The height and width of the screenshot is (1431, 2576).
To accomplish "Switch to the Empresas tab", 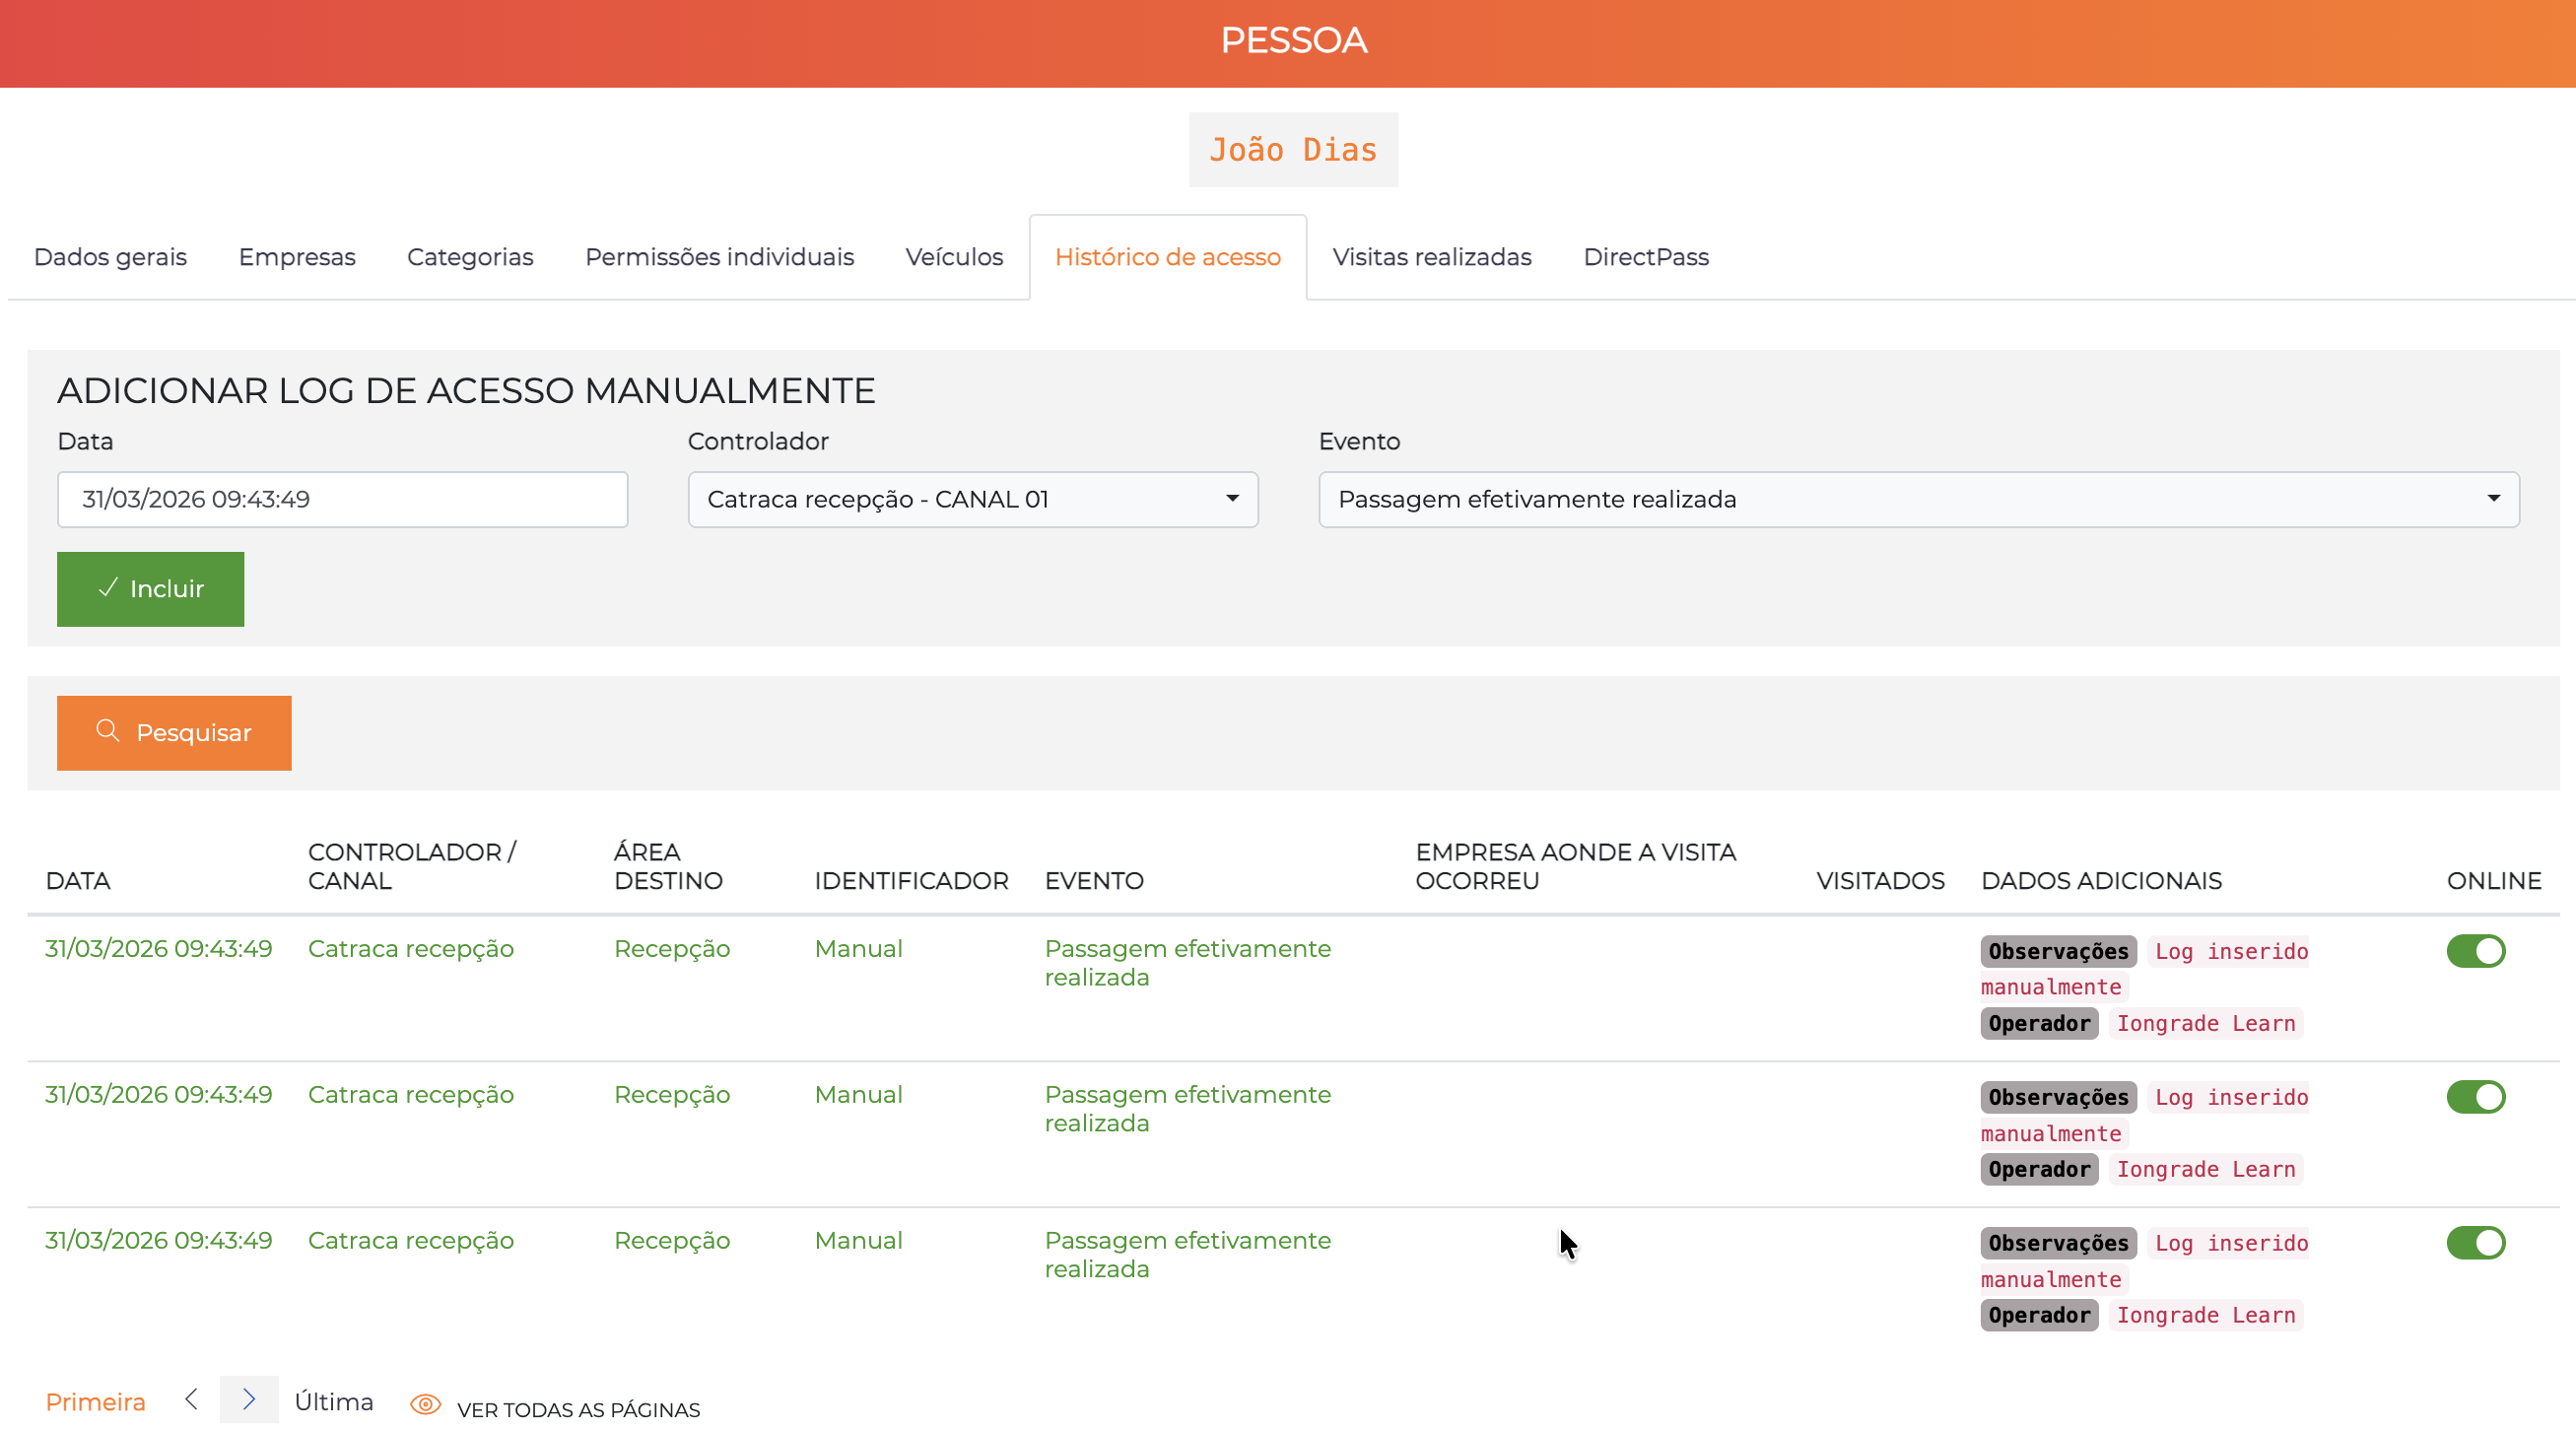I will (297, 257).
